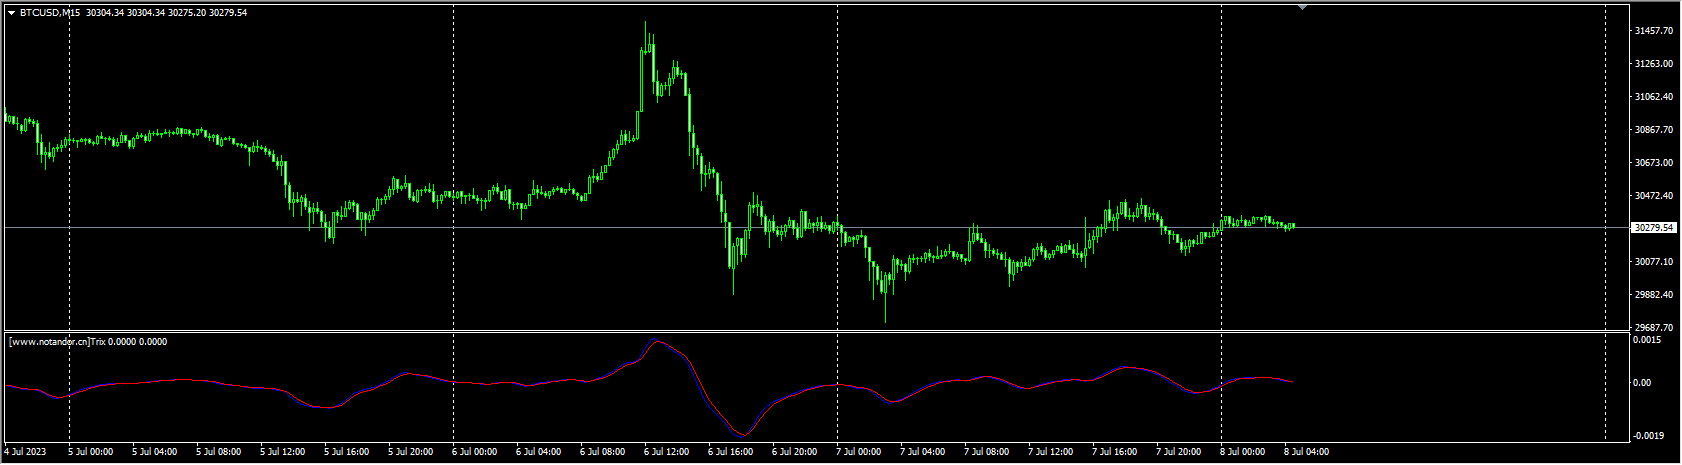The height and width of the screenshot is (465, 1682).
Task: Click the 6 Jul 08:00 time label
Action: tap(603, 452)
